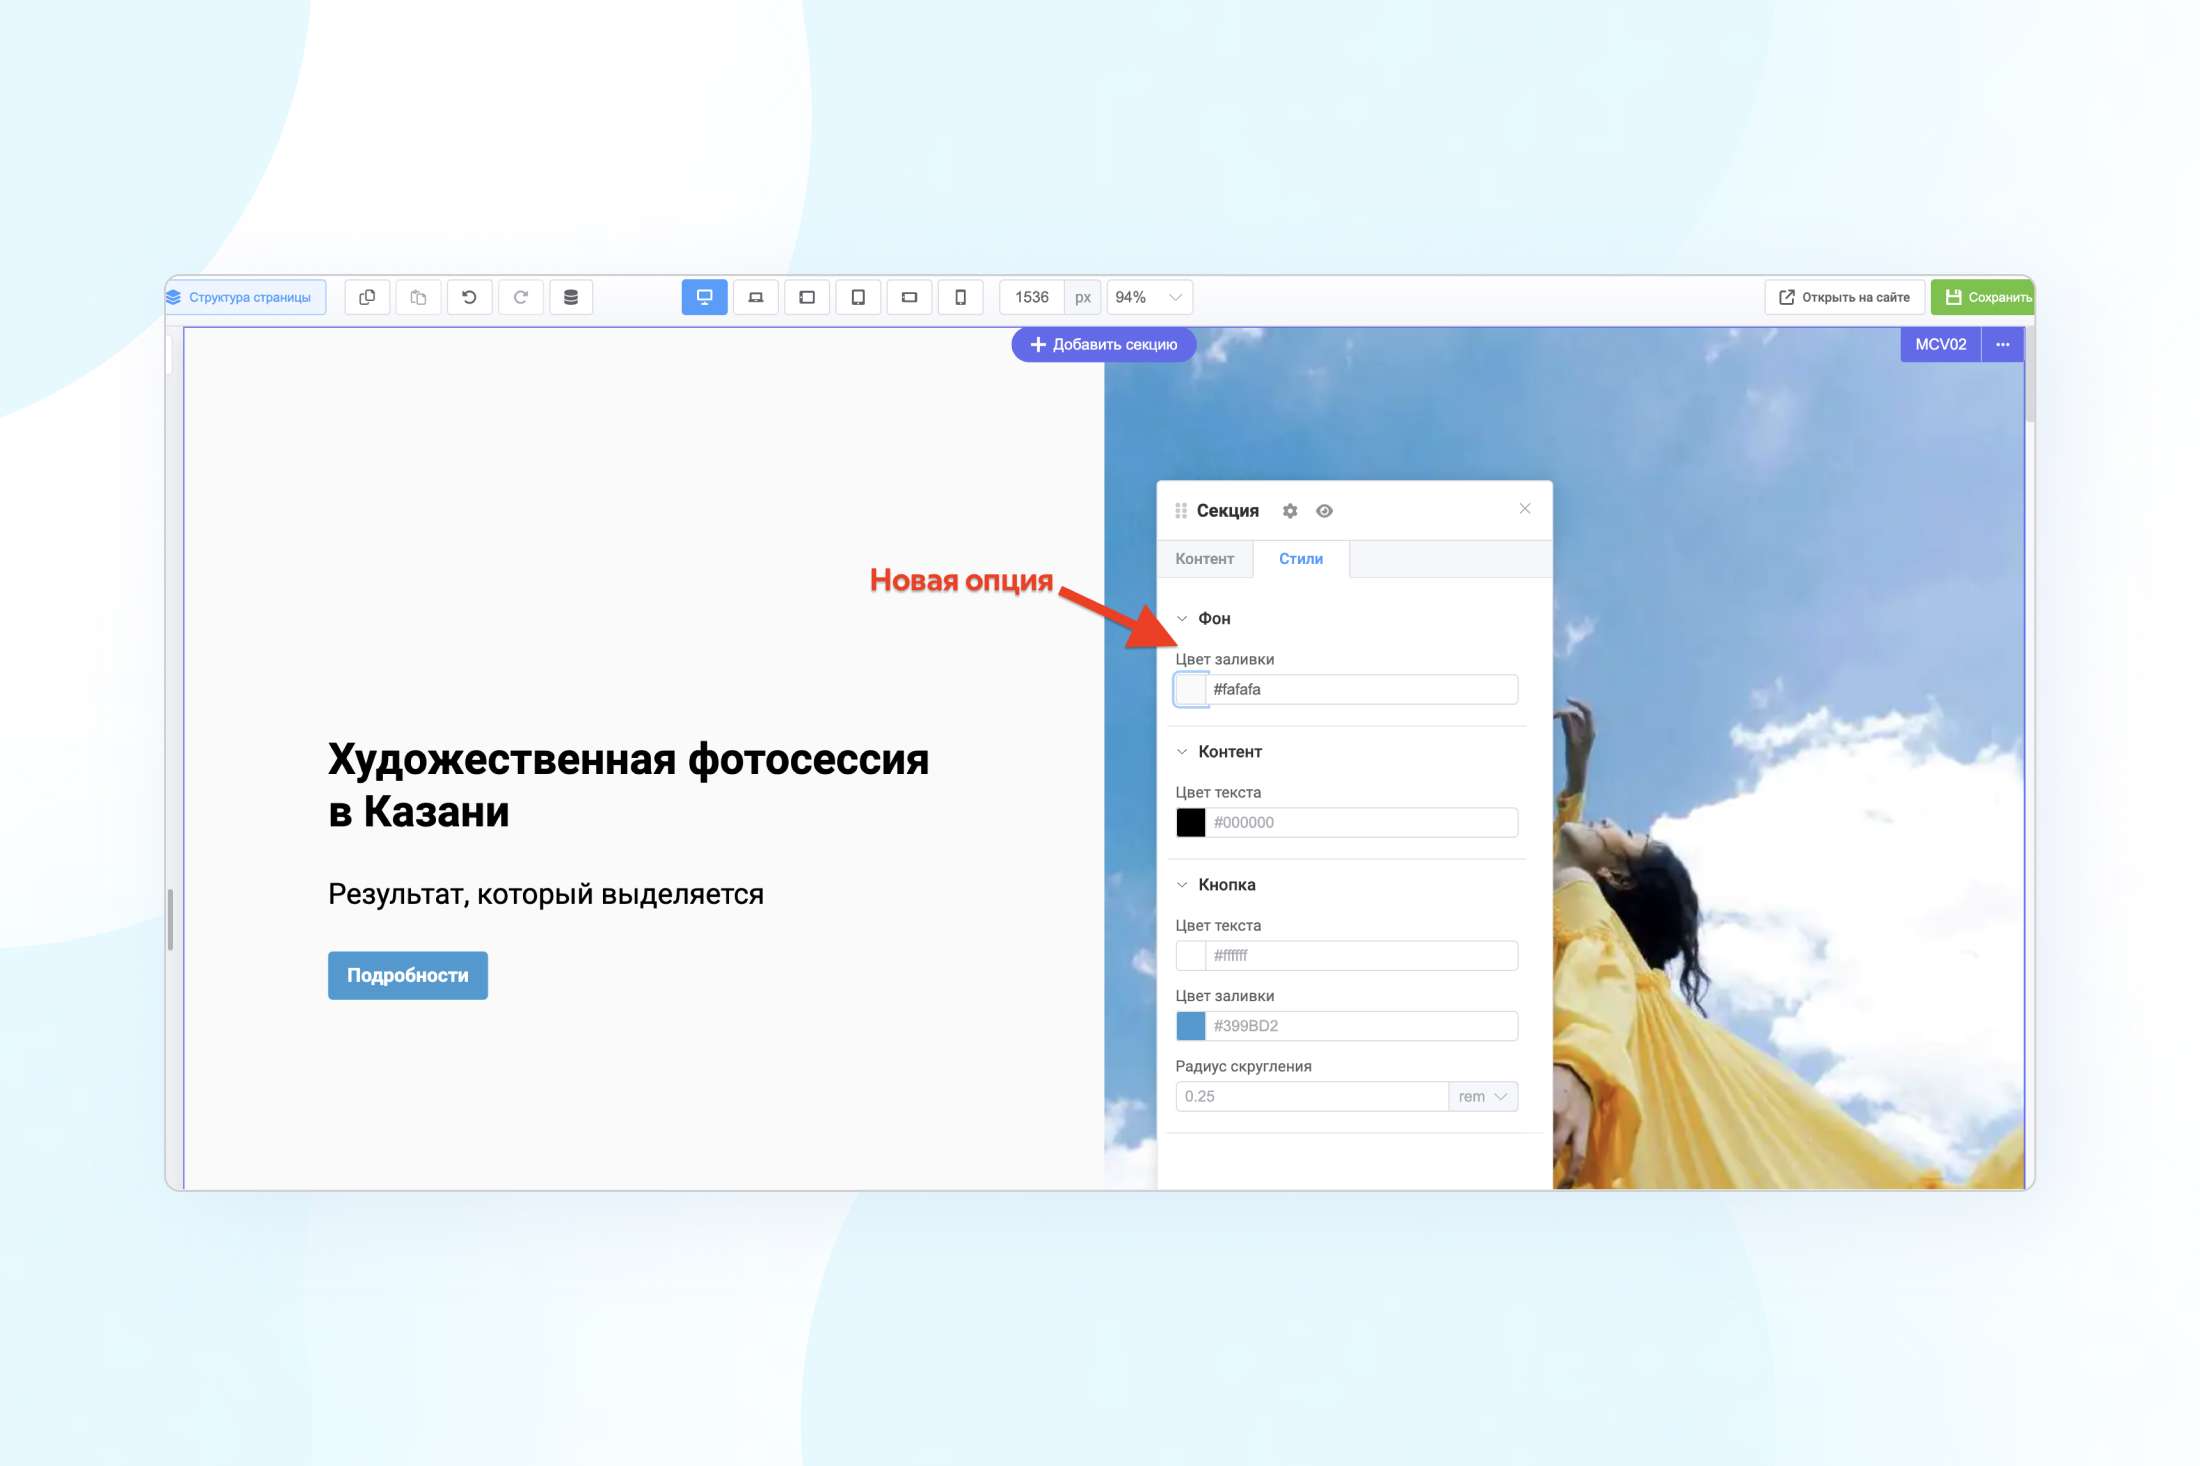Click the canvas vertical scrollbar
2200x1466 pixels.
[2030, 375]
